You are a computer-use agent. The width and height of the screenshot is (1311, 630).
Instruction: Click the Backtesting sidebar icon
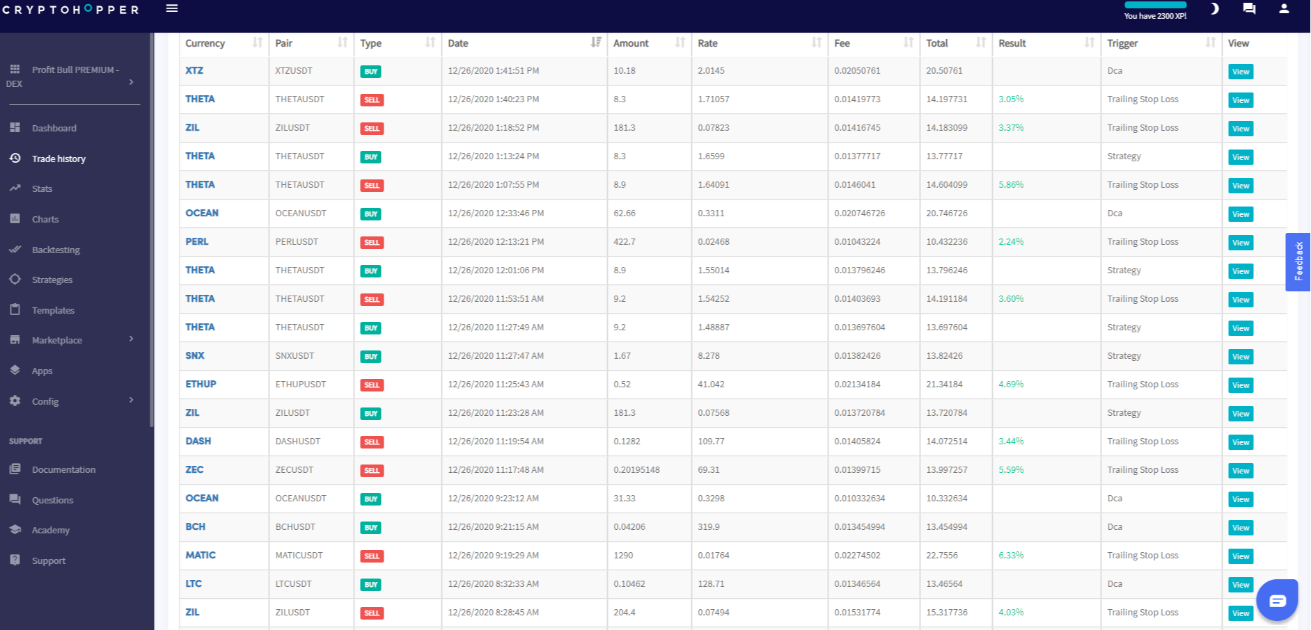click(15, 249)
